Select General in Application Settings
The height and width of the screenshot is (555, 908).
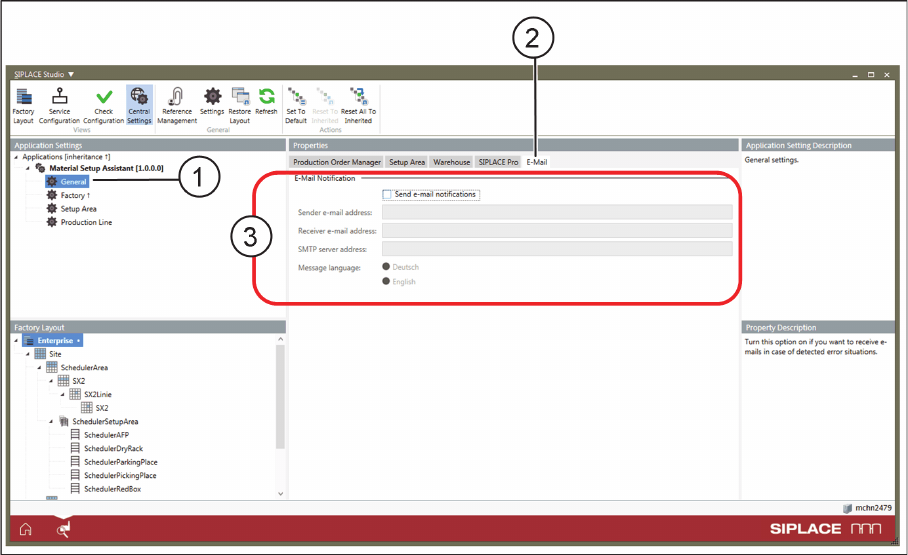pyautogui.click(x=67, y=181)
